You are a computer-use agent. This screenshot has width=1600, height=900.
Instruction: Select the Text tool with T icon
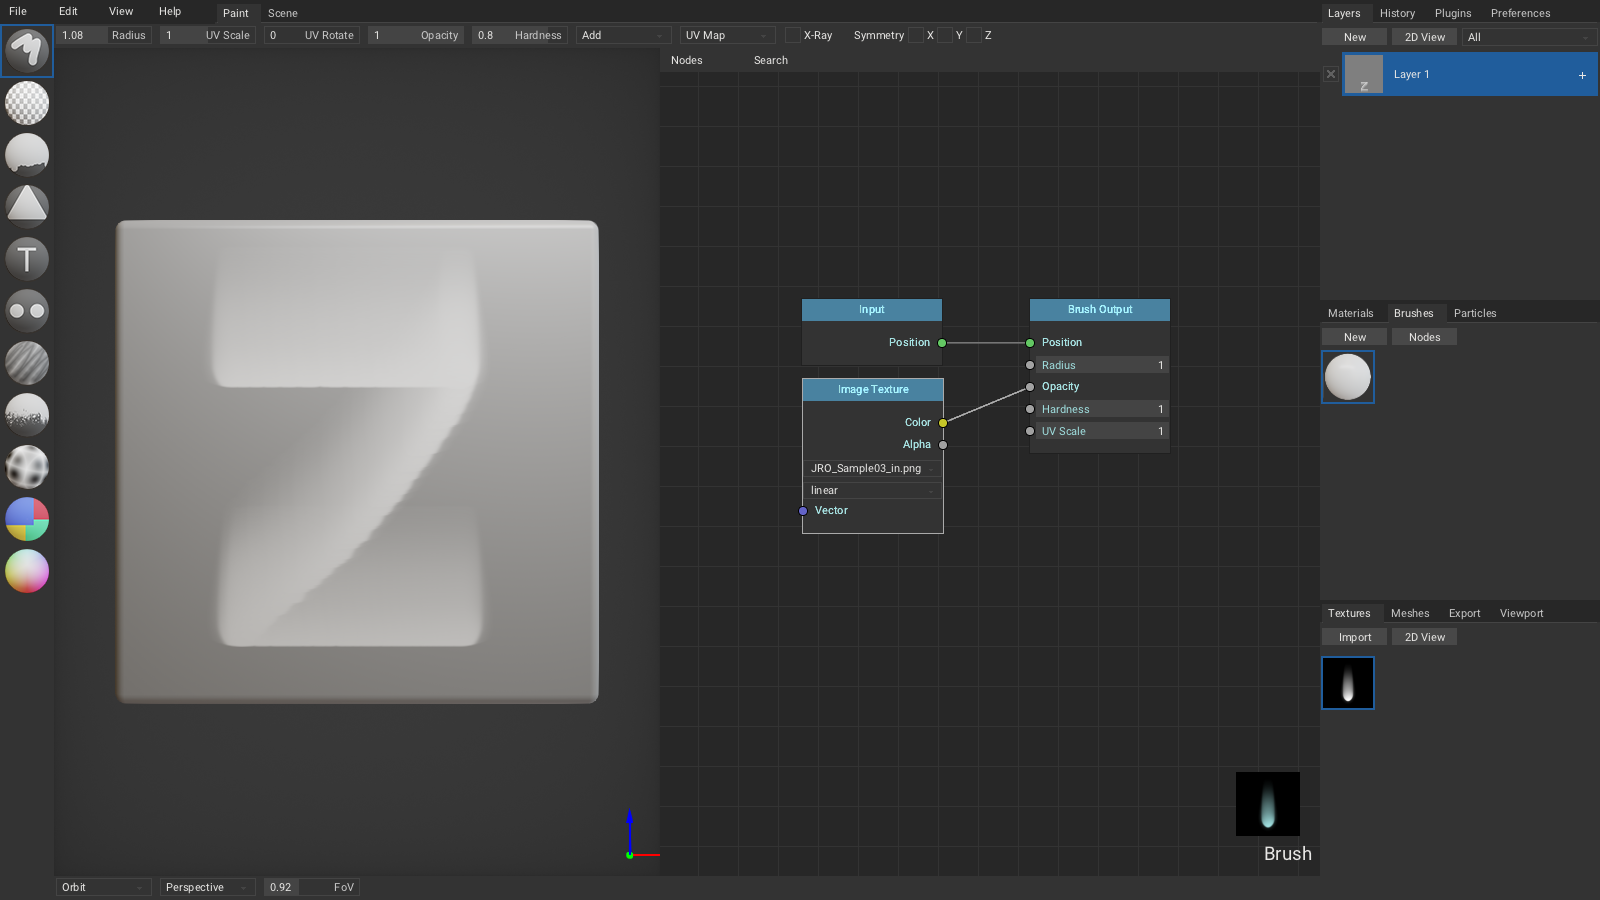pos(27,259)
